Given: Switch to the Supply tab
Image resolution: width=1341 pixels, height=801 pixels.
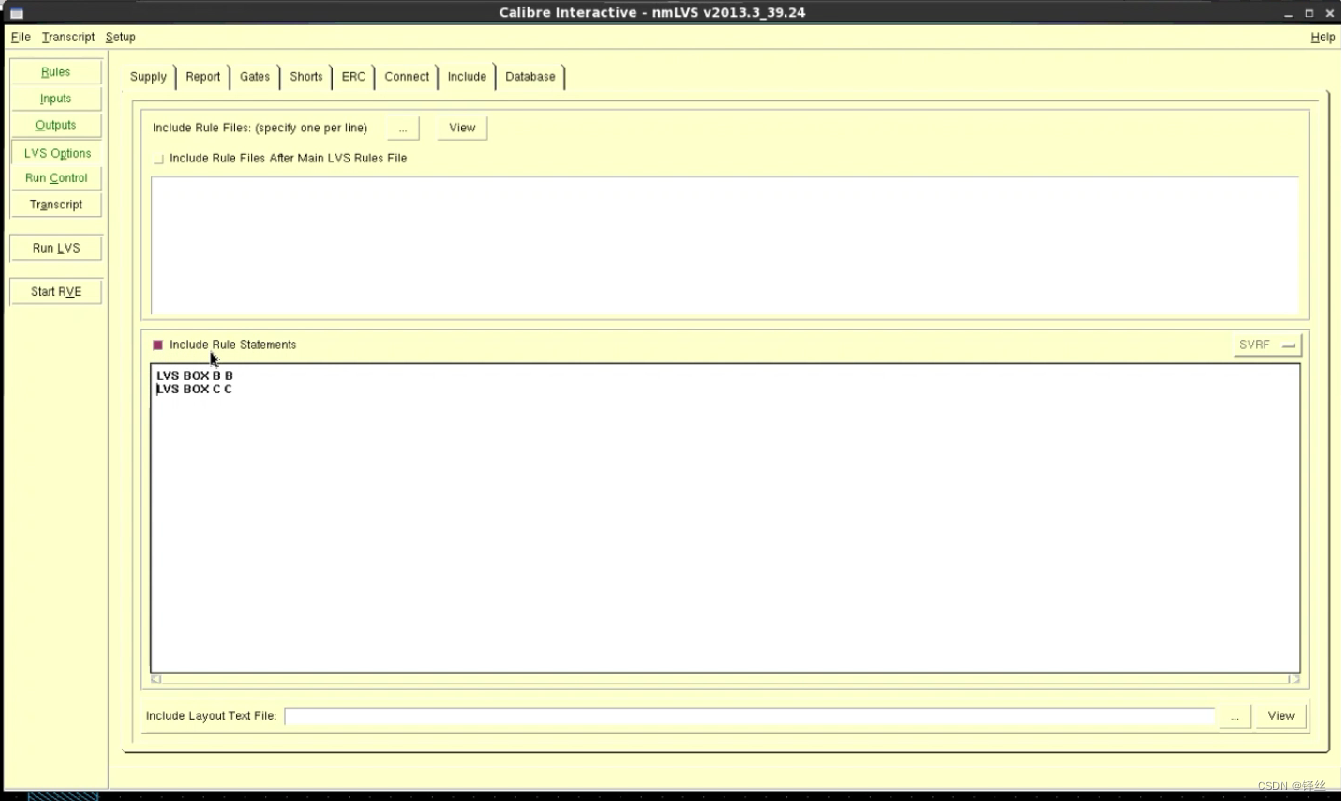Looking at the screenshot, I should point(148,77).
